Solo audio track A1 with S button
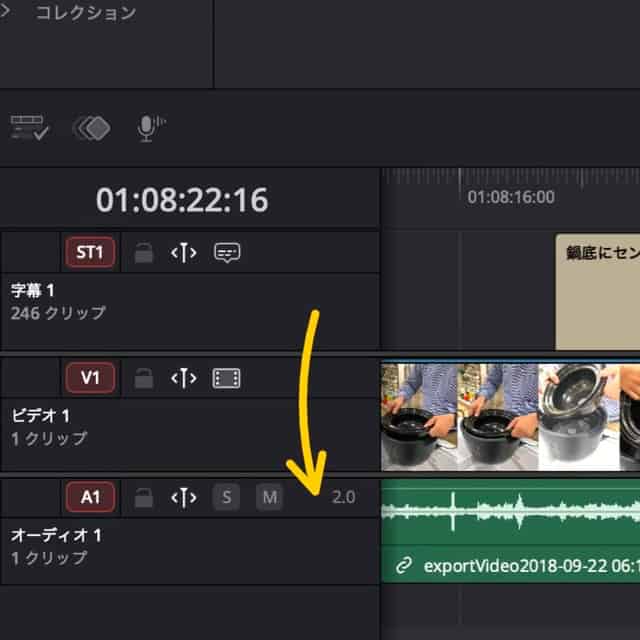The height and width of the screenshot is (640, 640). (227, 497)
